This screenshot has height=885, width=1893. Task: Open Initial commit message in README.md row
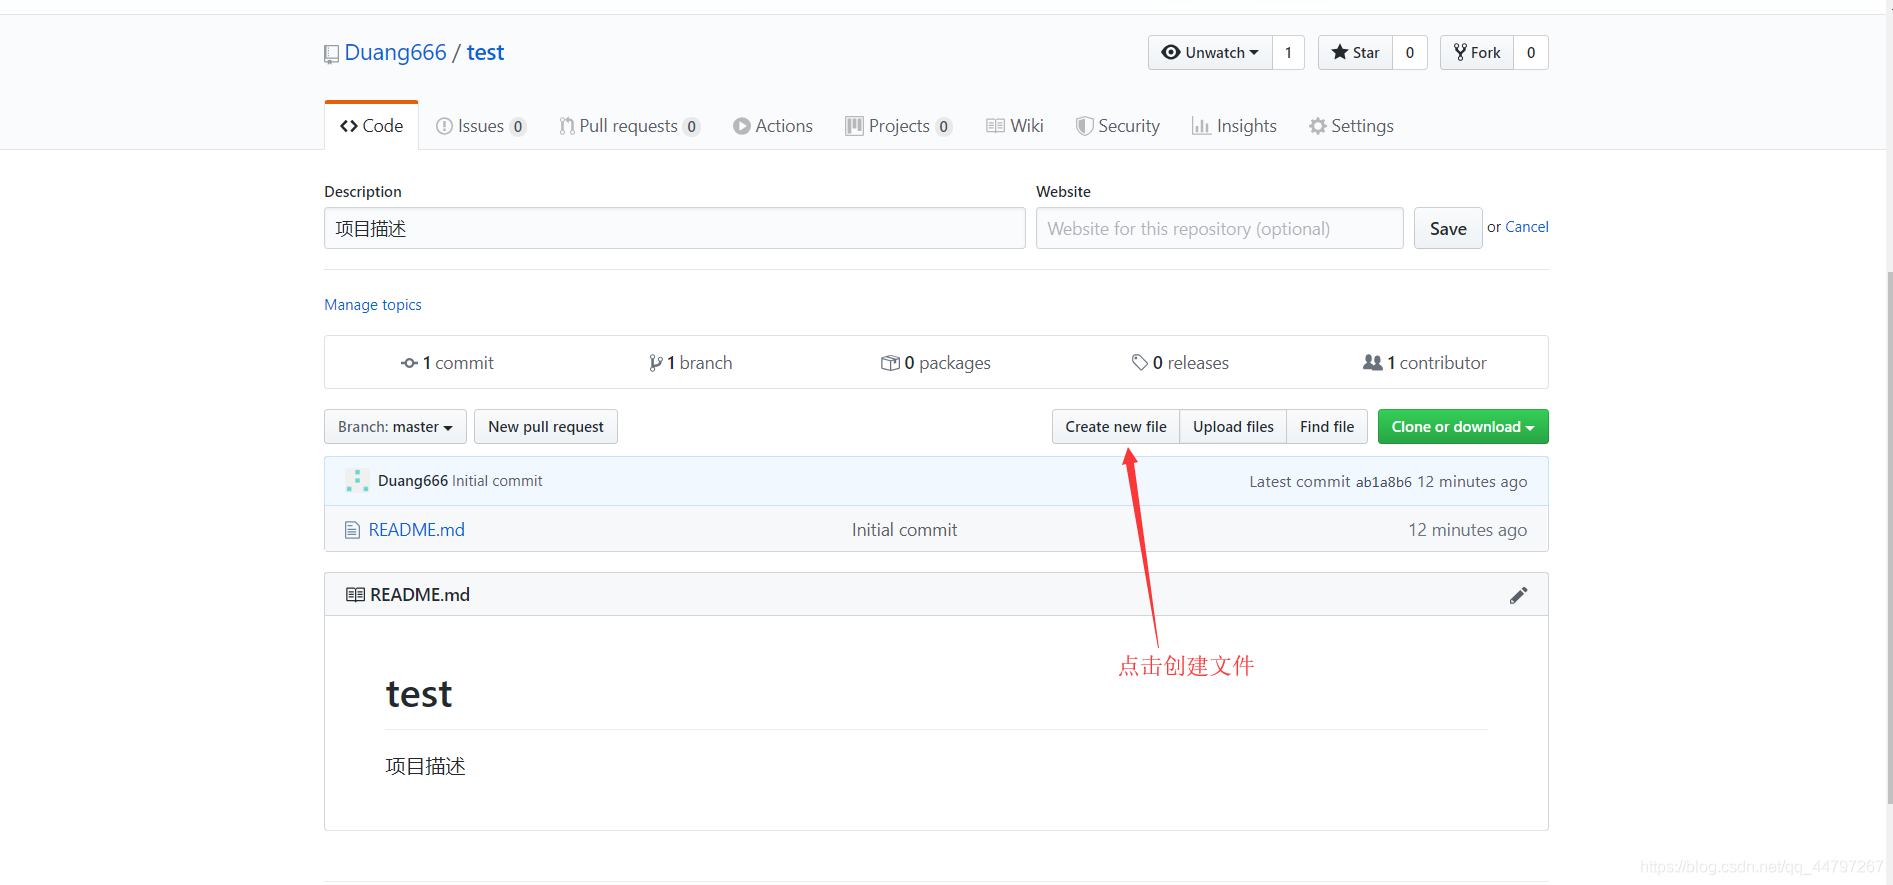905,530
